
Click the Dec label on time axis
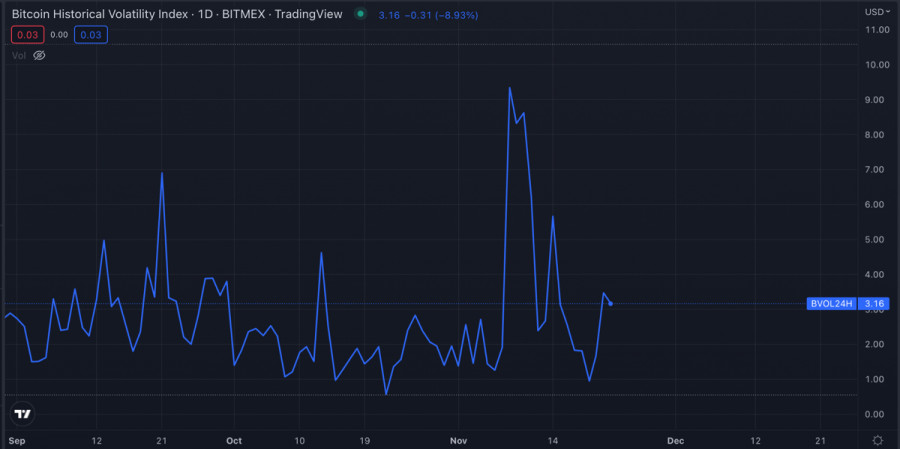[675, 440]
